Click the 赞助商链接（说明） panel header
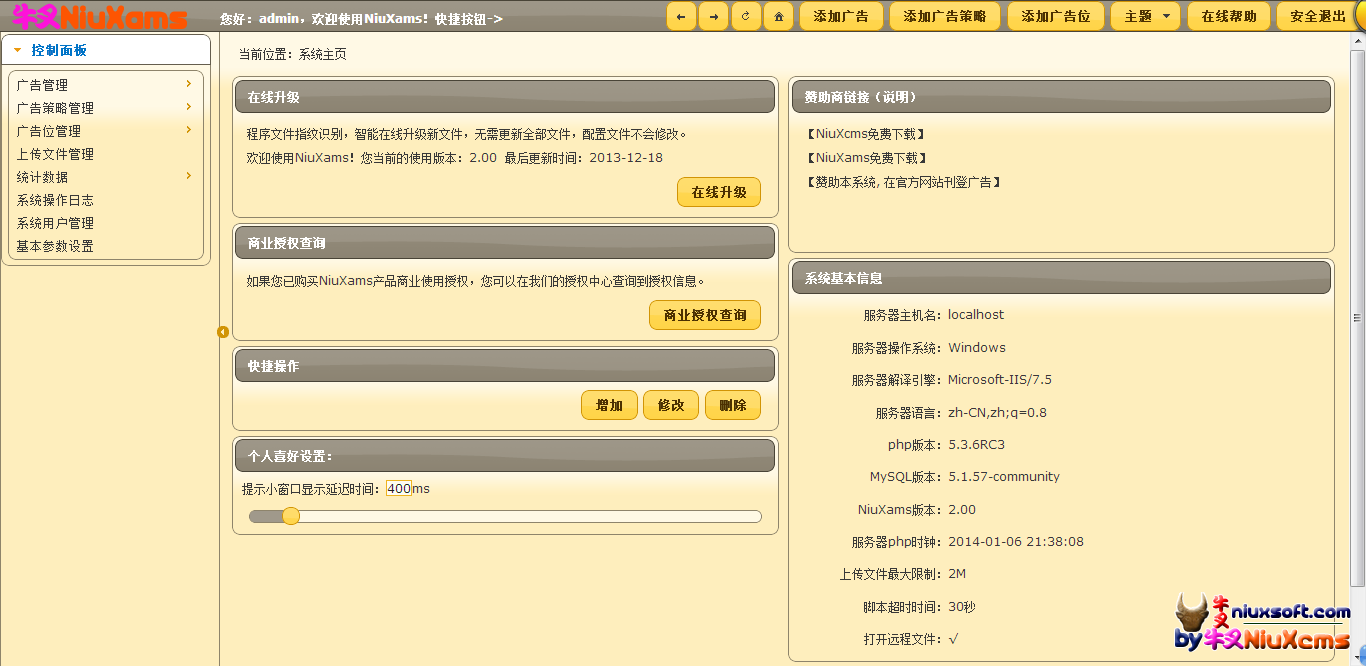 1061,97
